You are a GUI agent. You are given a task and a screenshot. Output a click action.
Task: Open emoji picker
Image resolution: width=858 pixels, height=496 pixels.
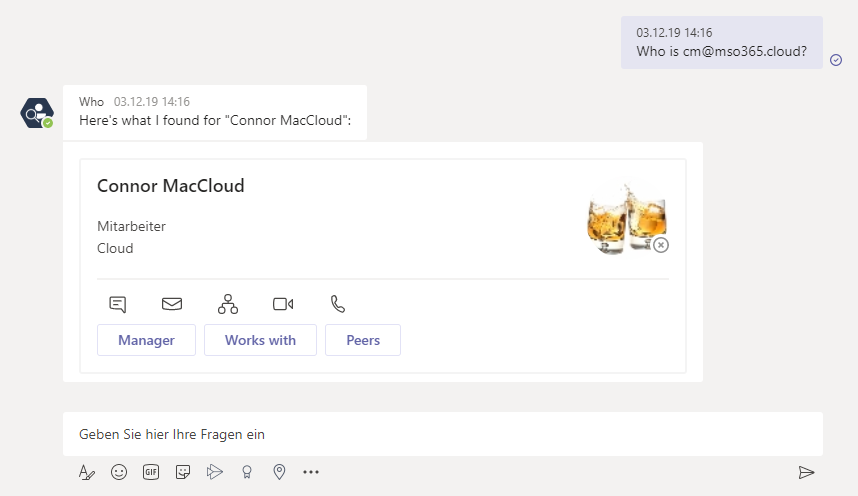pos(119,472)
